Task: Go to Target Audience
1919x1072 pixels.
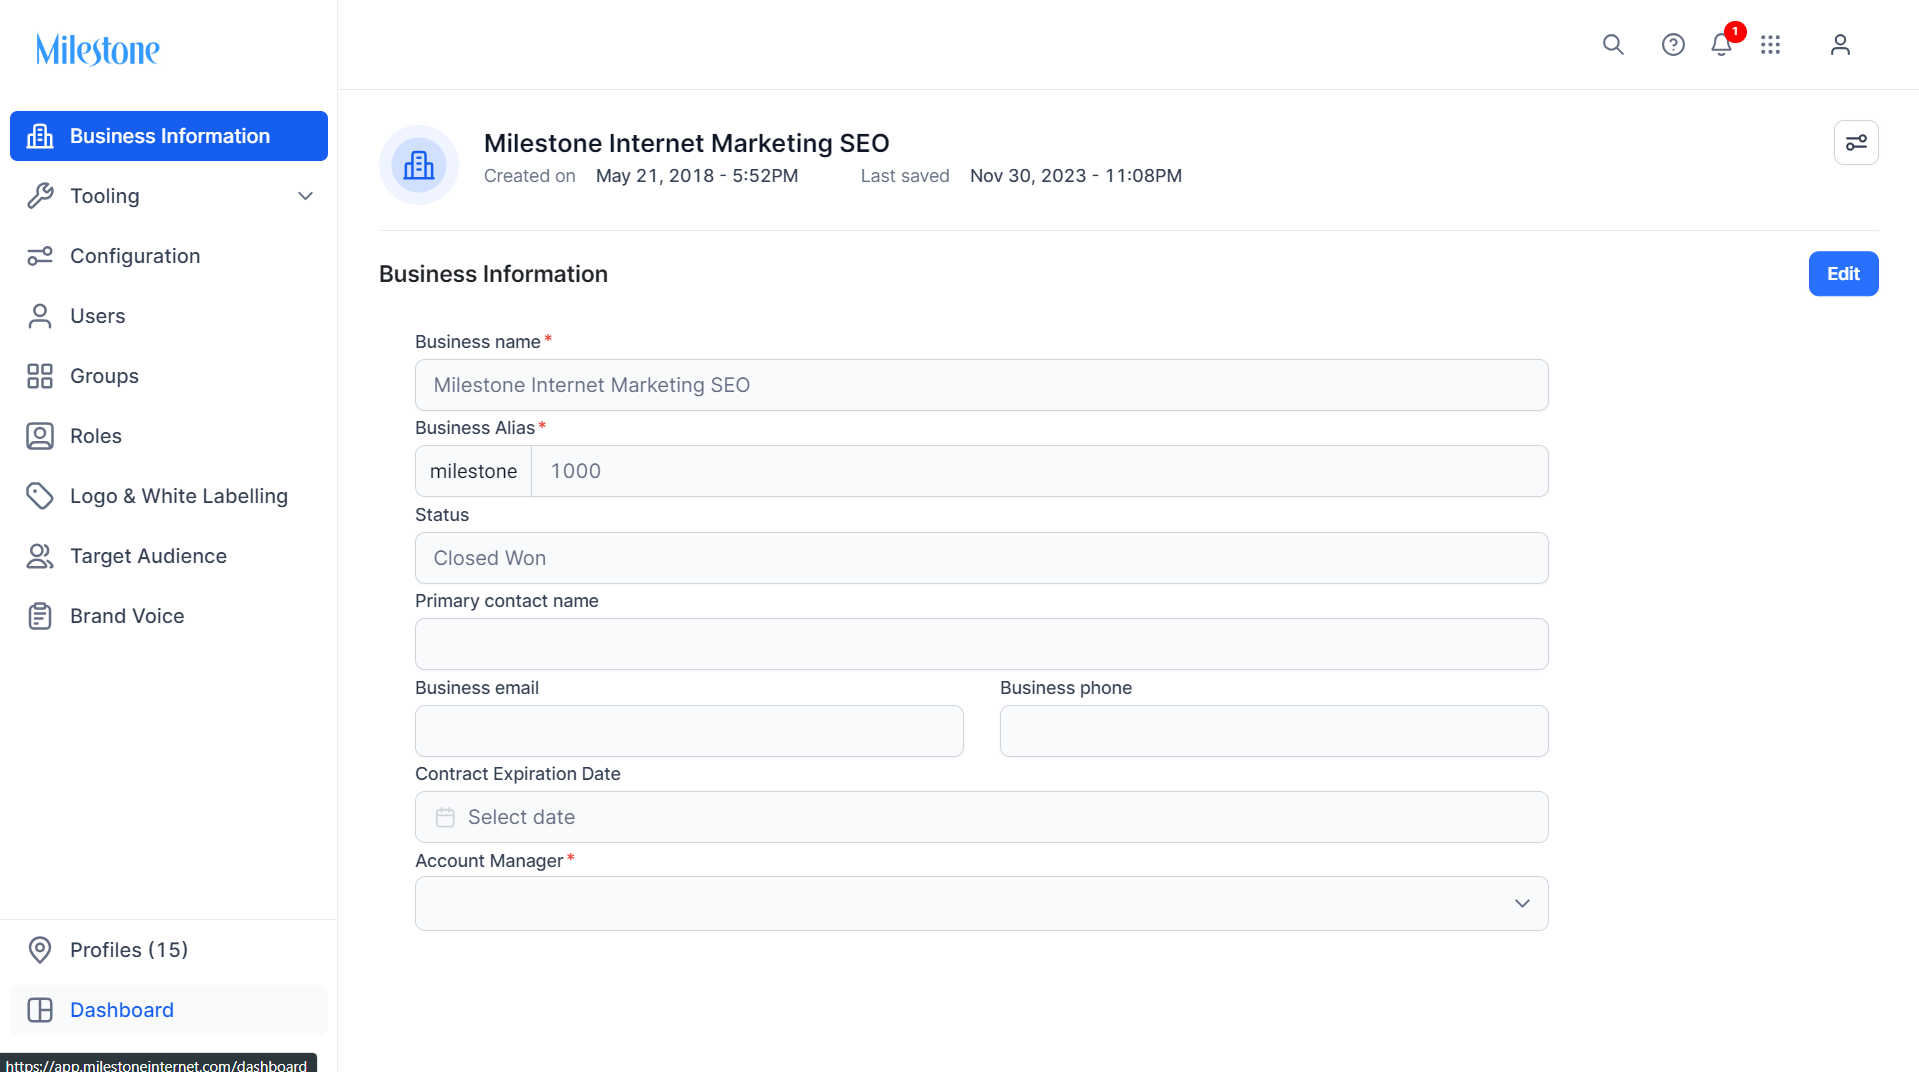Action: click(169, 556)
